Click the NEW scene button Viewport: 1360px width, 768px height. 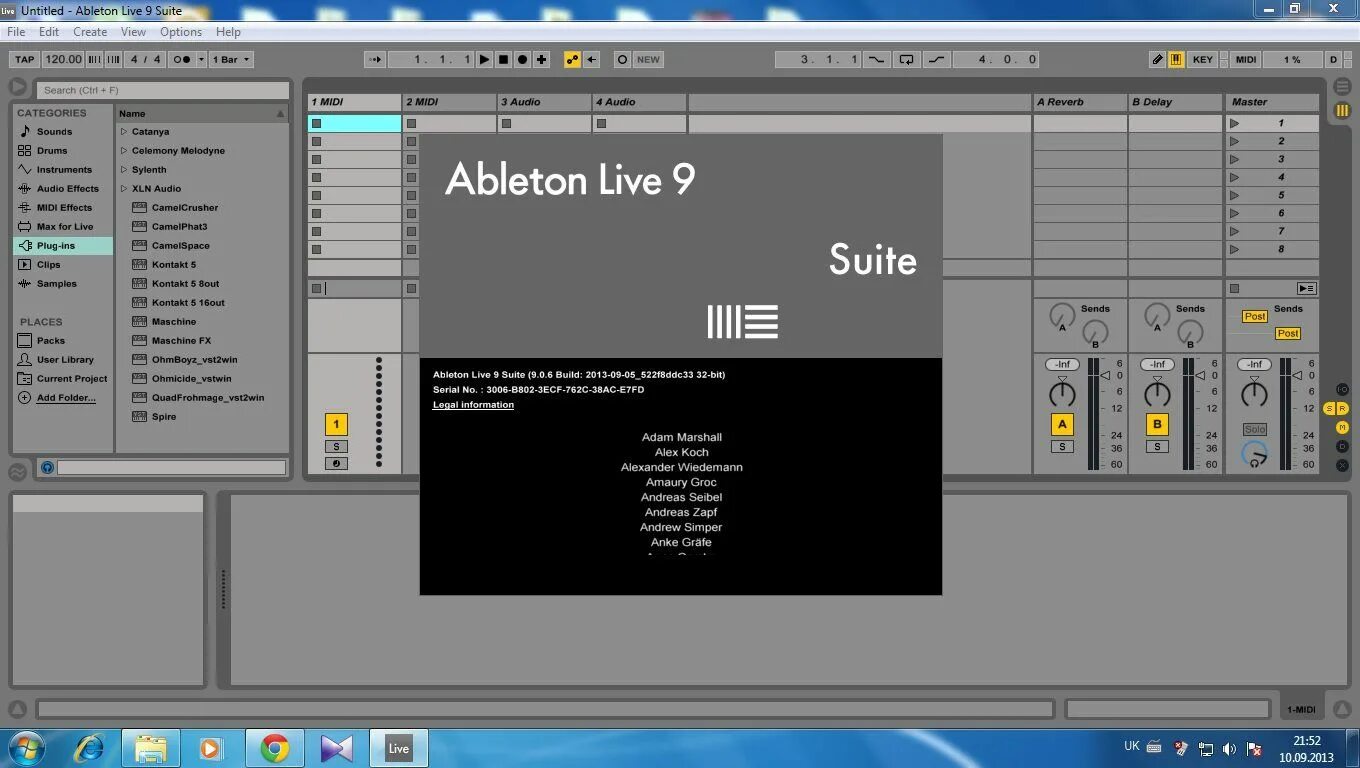649,59
